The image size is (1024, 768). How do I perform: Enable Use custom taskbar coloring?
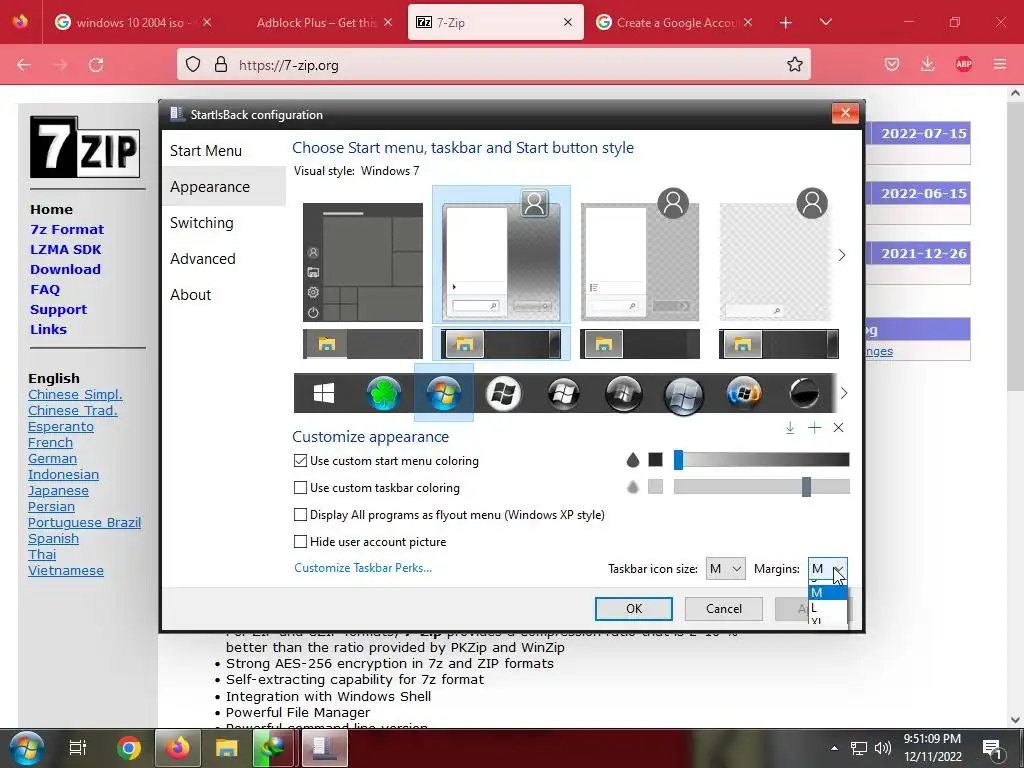coord(300,487)
